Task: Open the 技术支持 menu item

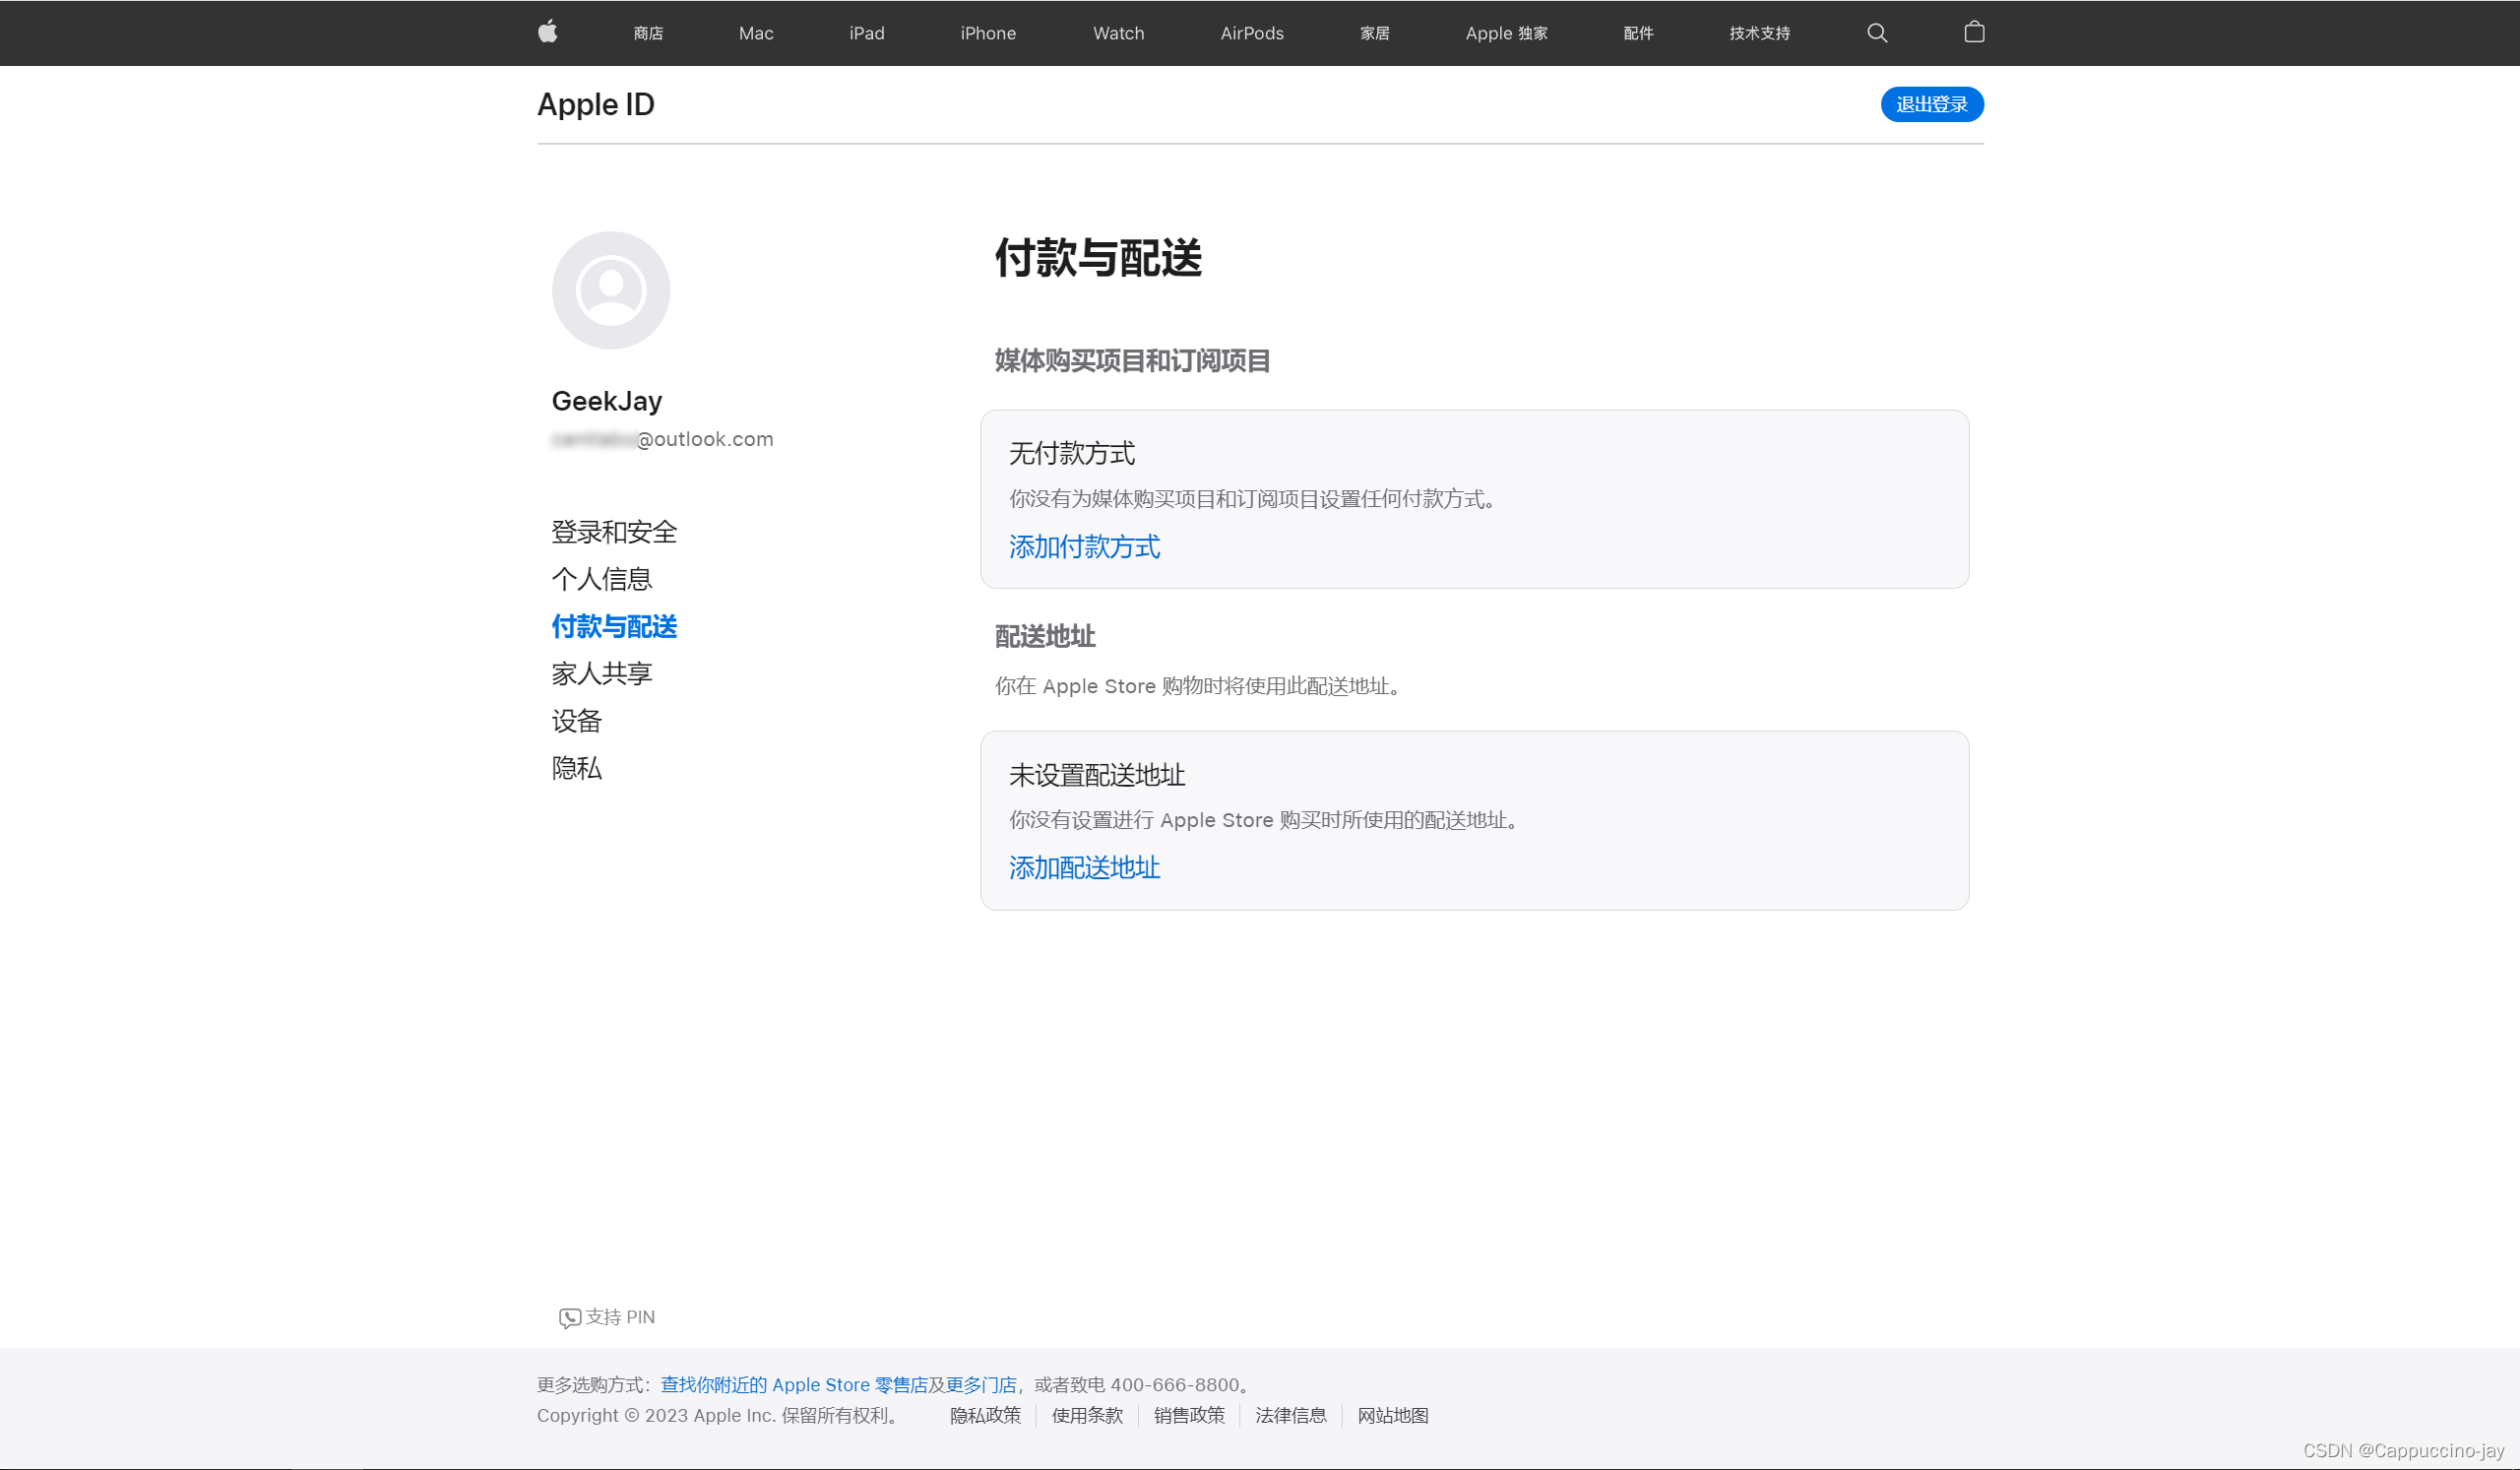Action: [1759, 33]
